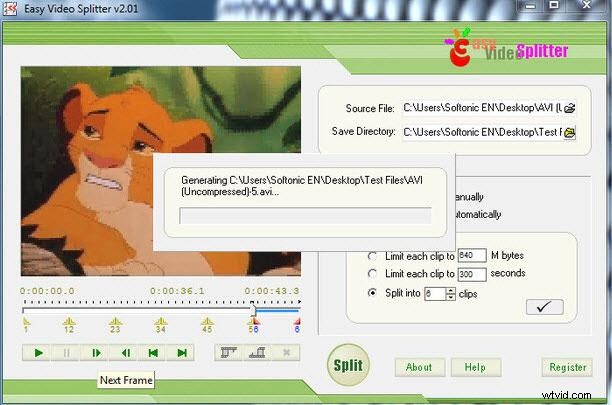The height and width of the screenshot is (405, 612).
Task: Maximize the Easy Video Splitter window
Action: [554, 5]
